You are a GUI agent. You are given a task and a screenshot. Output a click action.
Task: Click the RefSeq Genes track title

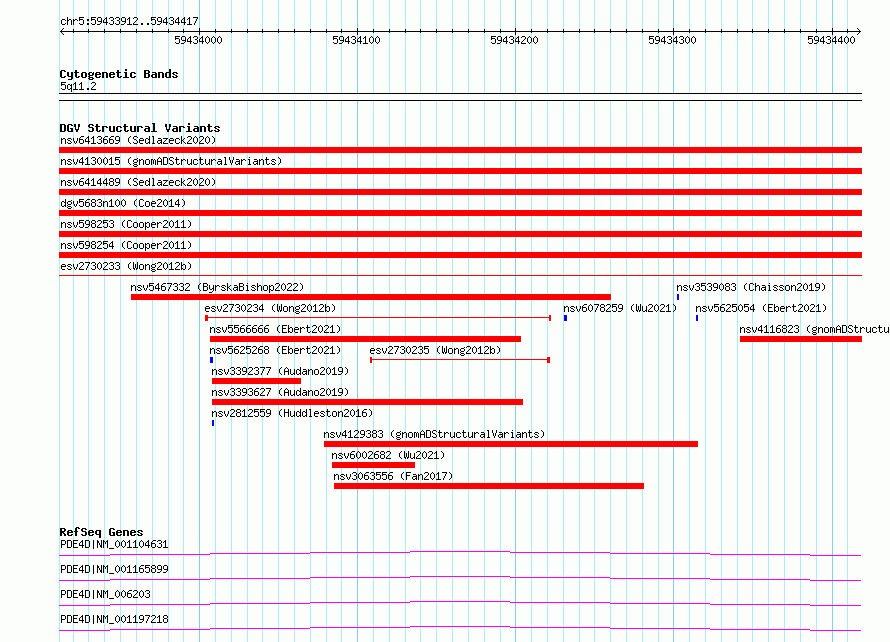[x=102, y=532]
